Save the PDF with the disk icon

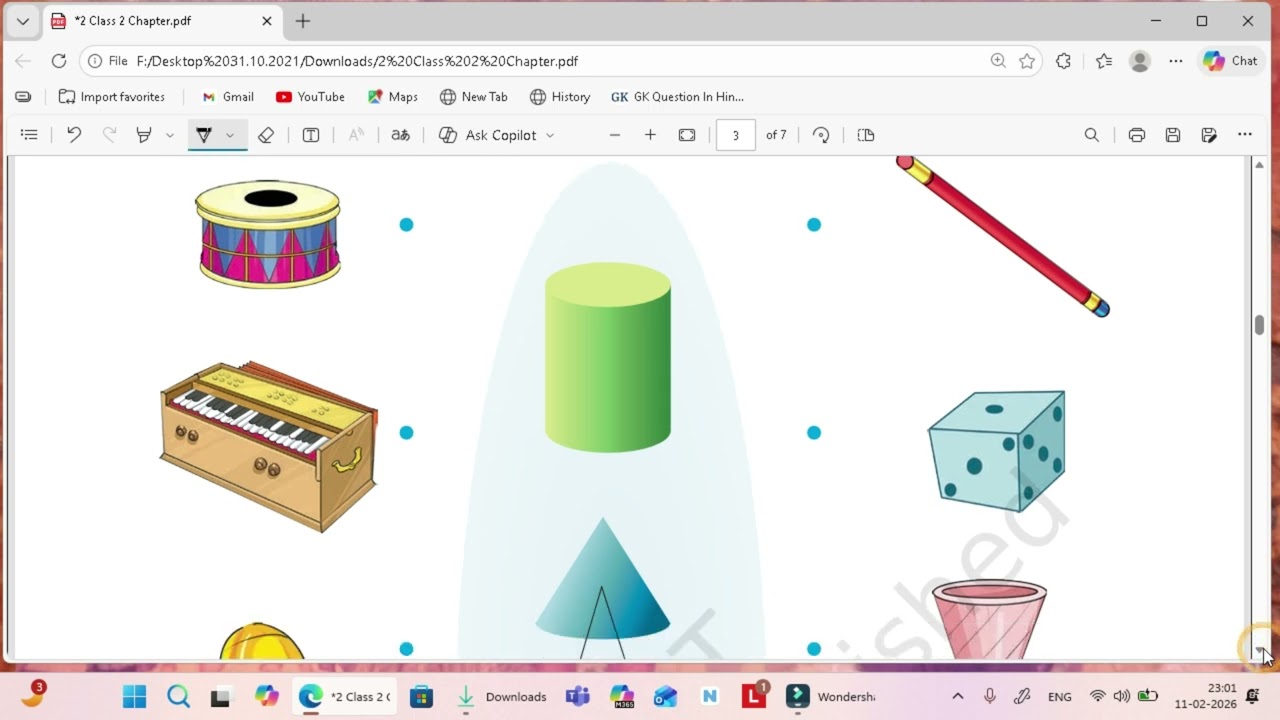(1173, 135)
